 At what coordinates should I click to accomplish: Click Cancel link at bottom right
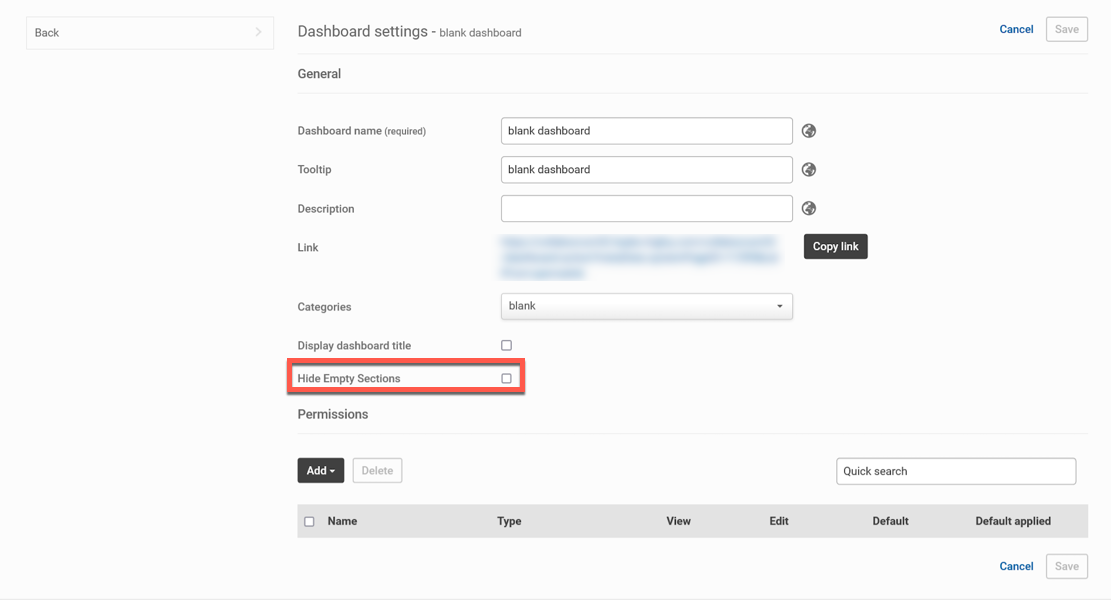pyautogui.click(x=1016, y=566)
